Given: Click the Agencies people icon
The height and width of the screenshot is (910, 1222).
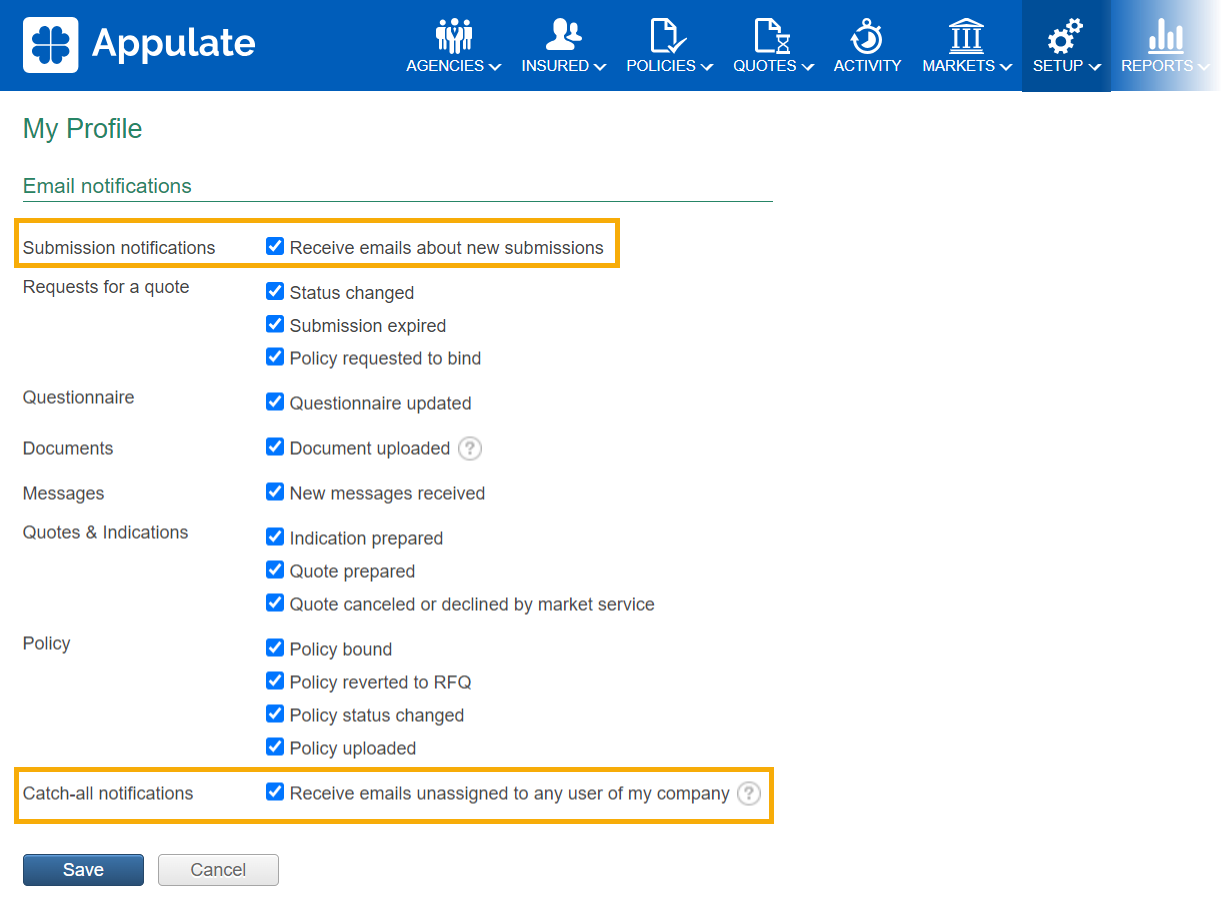Looking at the screenshot, I should [453, 35].
